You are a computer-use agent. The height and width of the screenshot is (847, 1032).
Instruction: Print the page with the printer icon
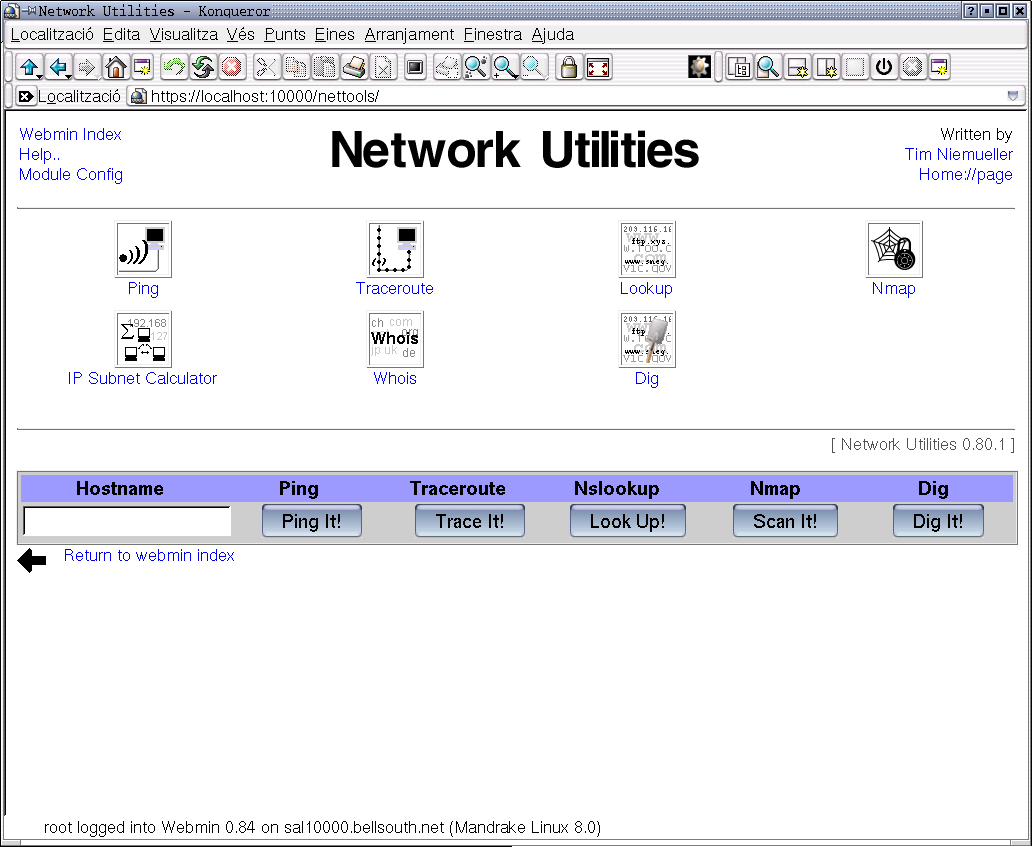353,67
